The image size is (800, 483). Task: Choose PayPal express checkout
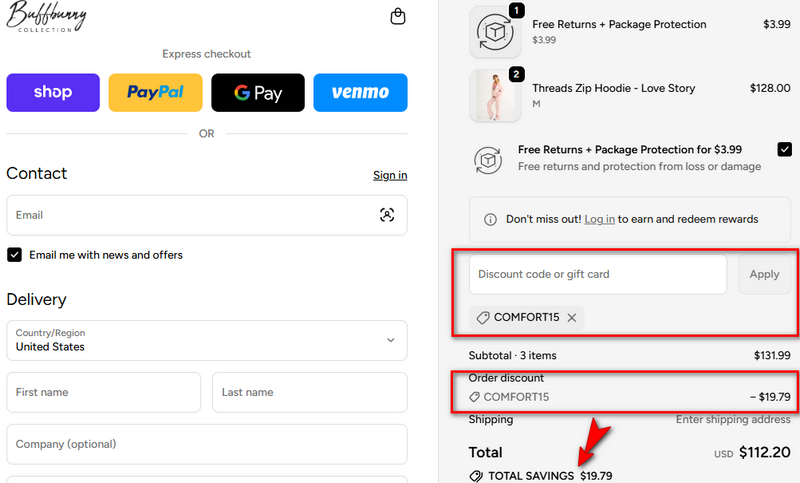155,93
